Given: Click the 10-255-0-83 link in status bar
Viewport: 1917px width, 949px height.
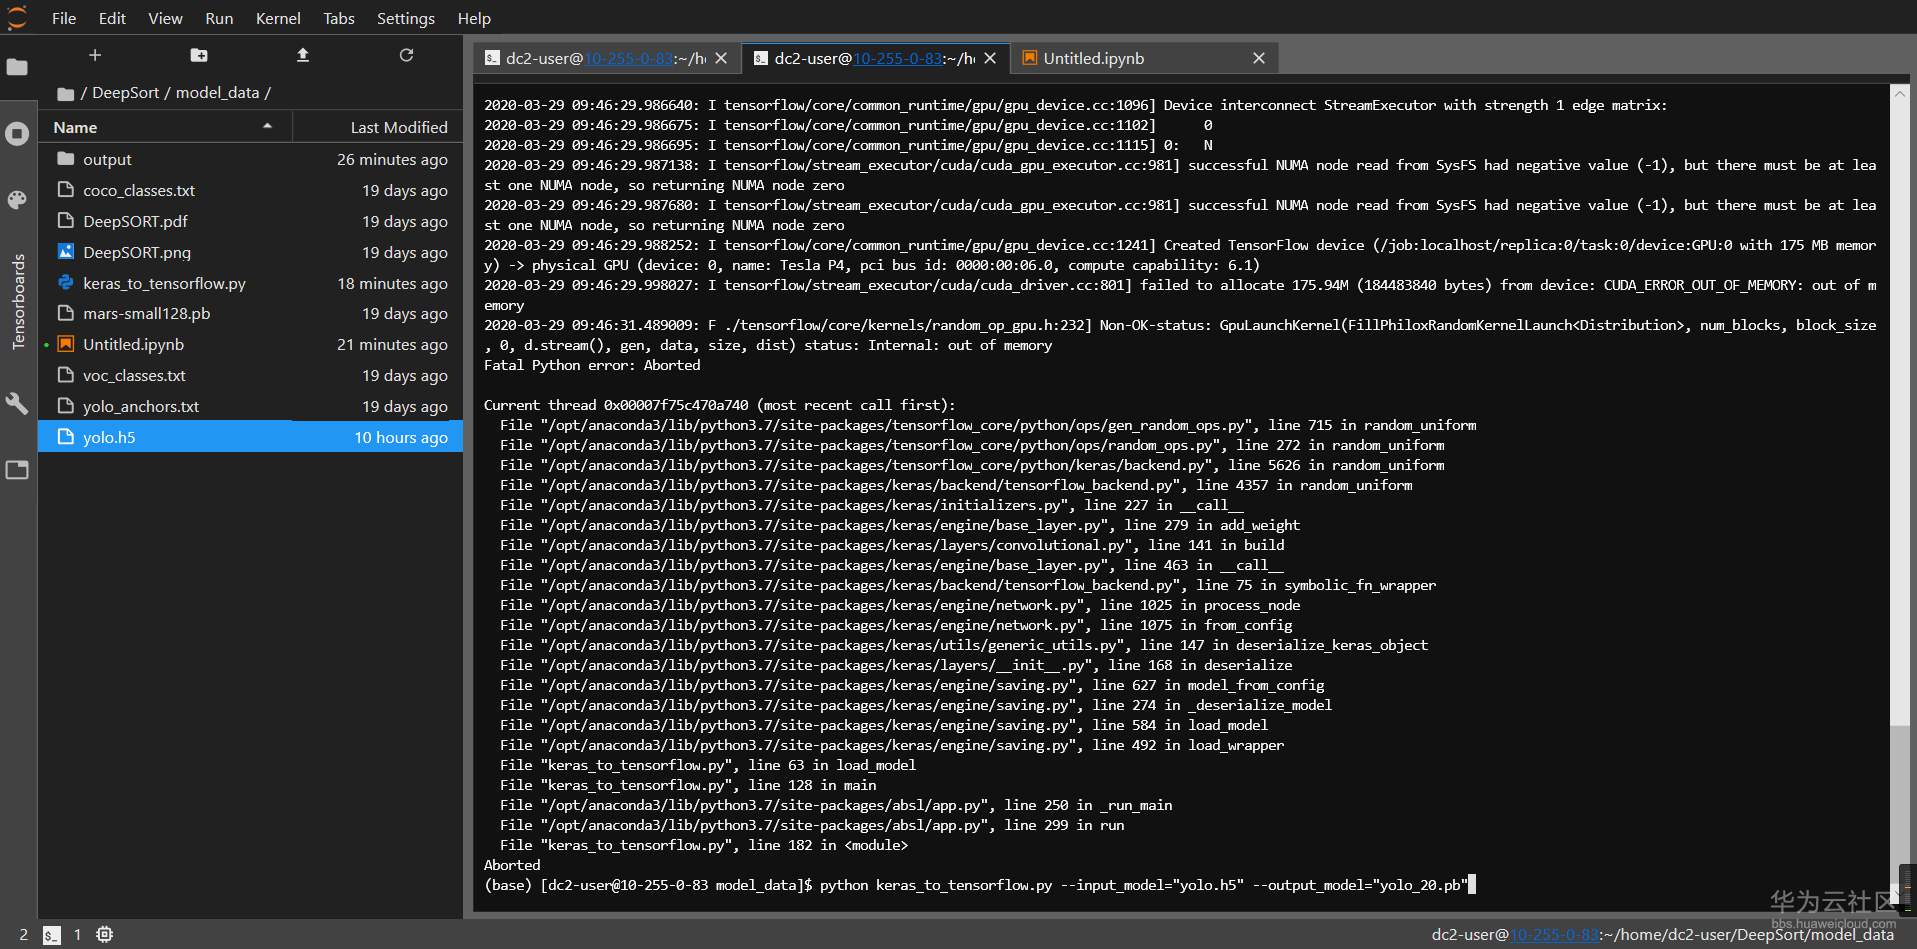Looking at the screenshot, I should pos(1554,935).
